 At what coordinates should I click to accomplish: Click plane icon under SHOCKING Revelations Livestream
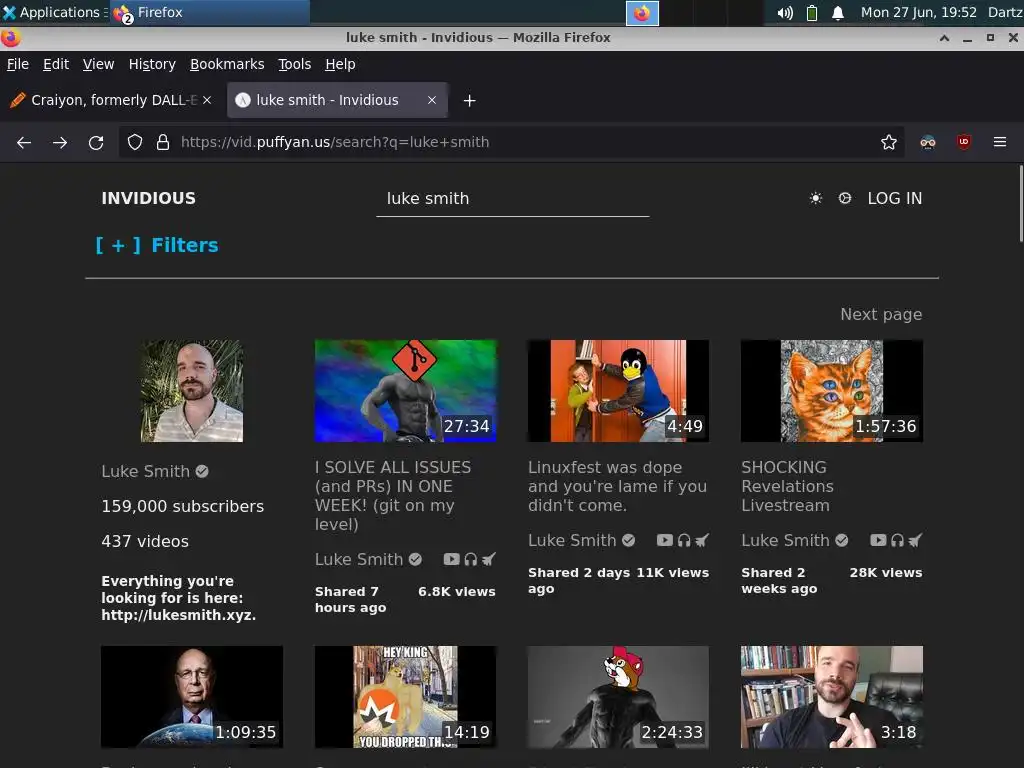pyautogui.click(x=915, y=540)
